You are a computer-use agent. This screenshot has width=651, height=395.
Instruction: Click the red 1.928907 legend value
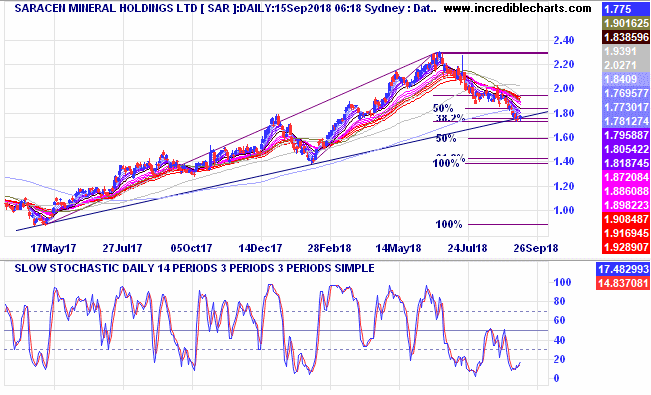(x=626, y=247)
